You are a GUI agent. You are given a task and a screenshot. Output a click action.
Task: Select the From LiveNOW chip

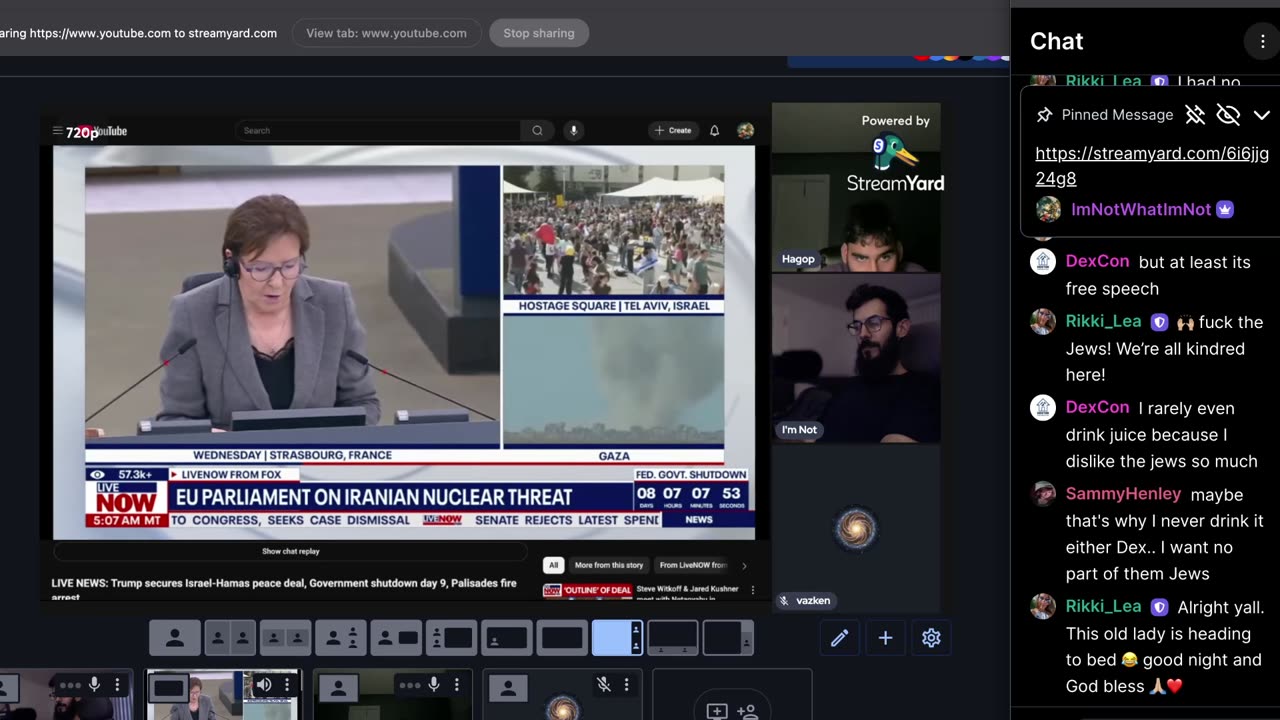point(693,565)
